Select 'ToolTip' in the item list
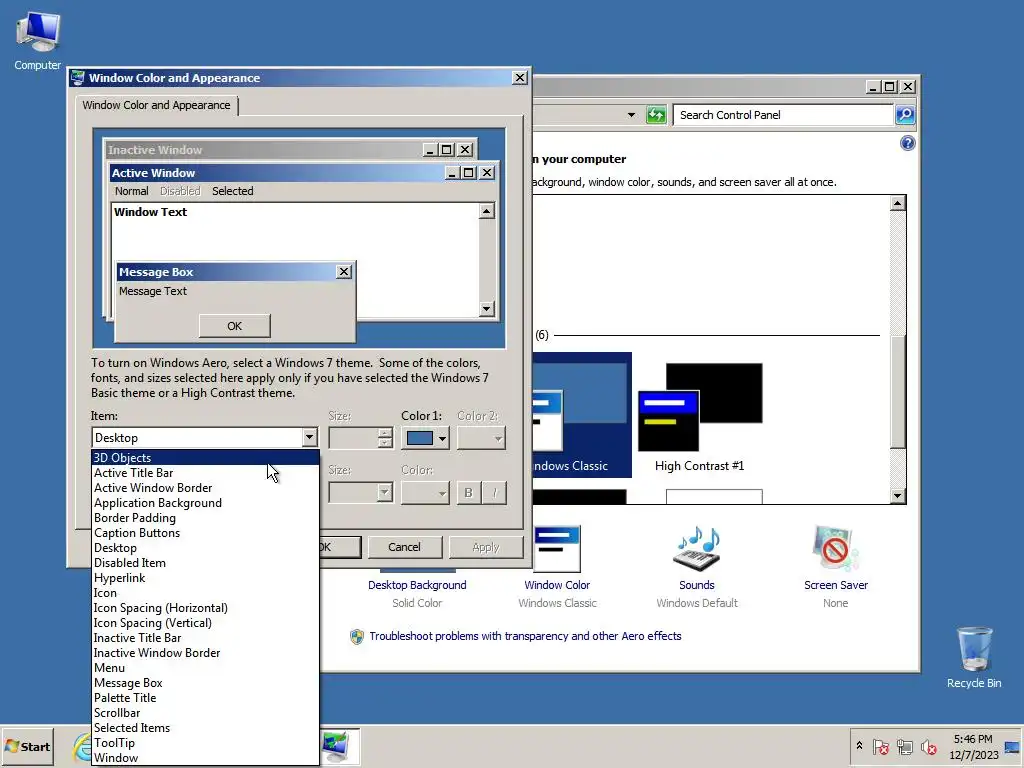The image size is (1024, 768). (205, 743)
